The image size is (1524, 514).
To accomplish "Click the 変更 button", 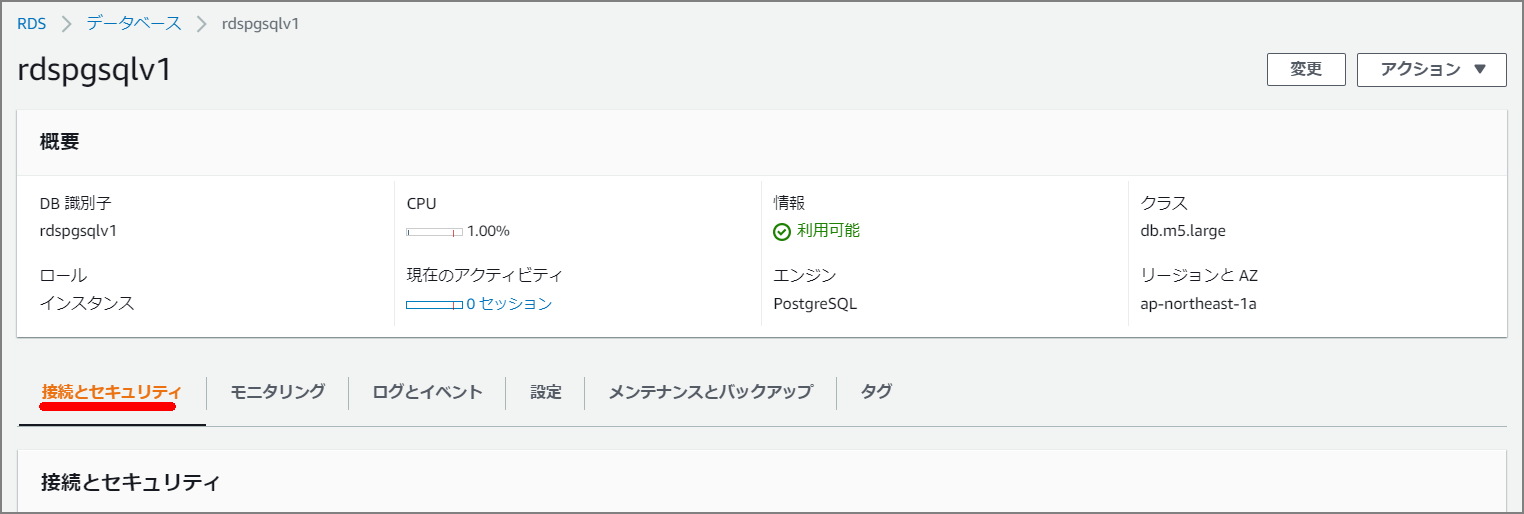I will (1305, 69).
